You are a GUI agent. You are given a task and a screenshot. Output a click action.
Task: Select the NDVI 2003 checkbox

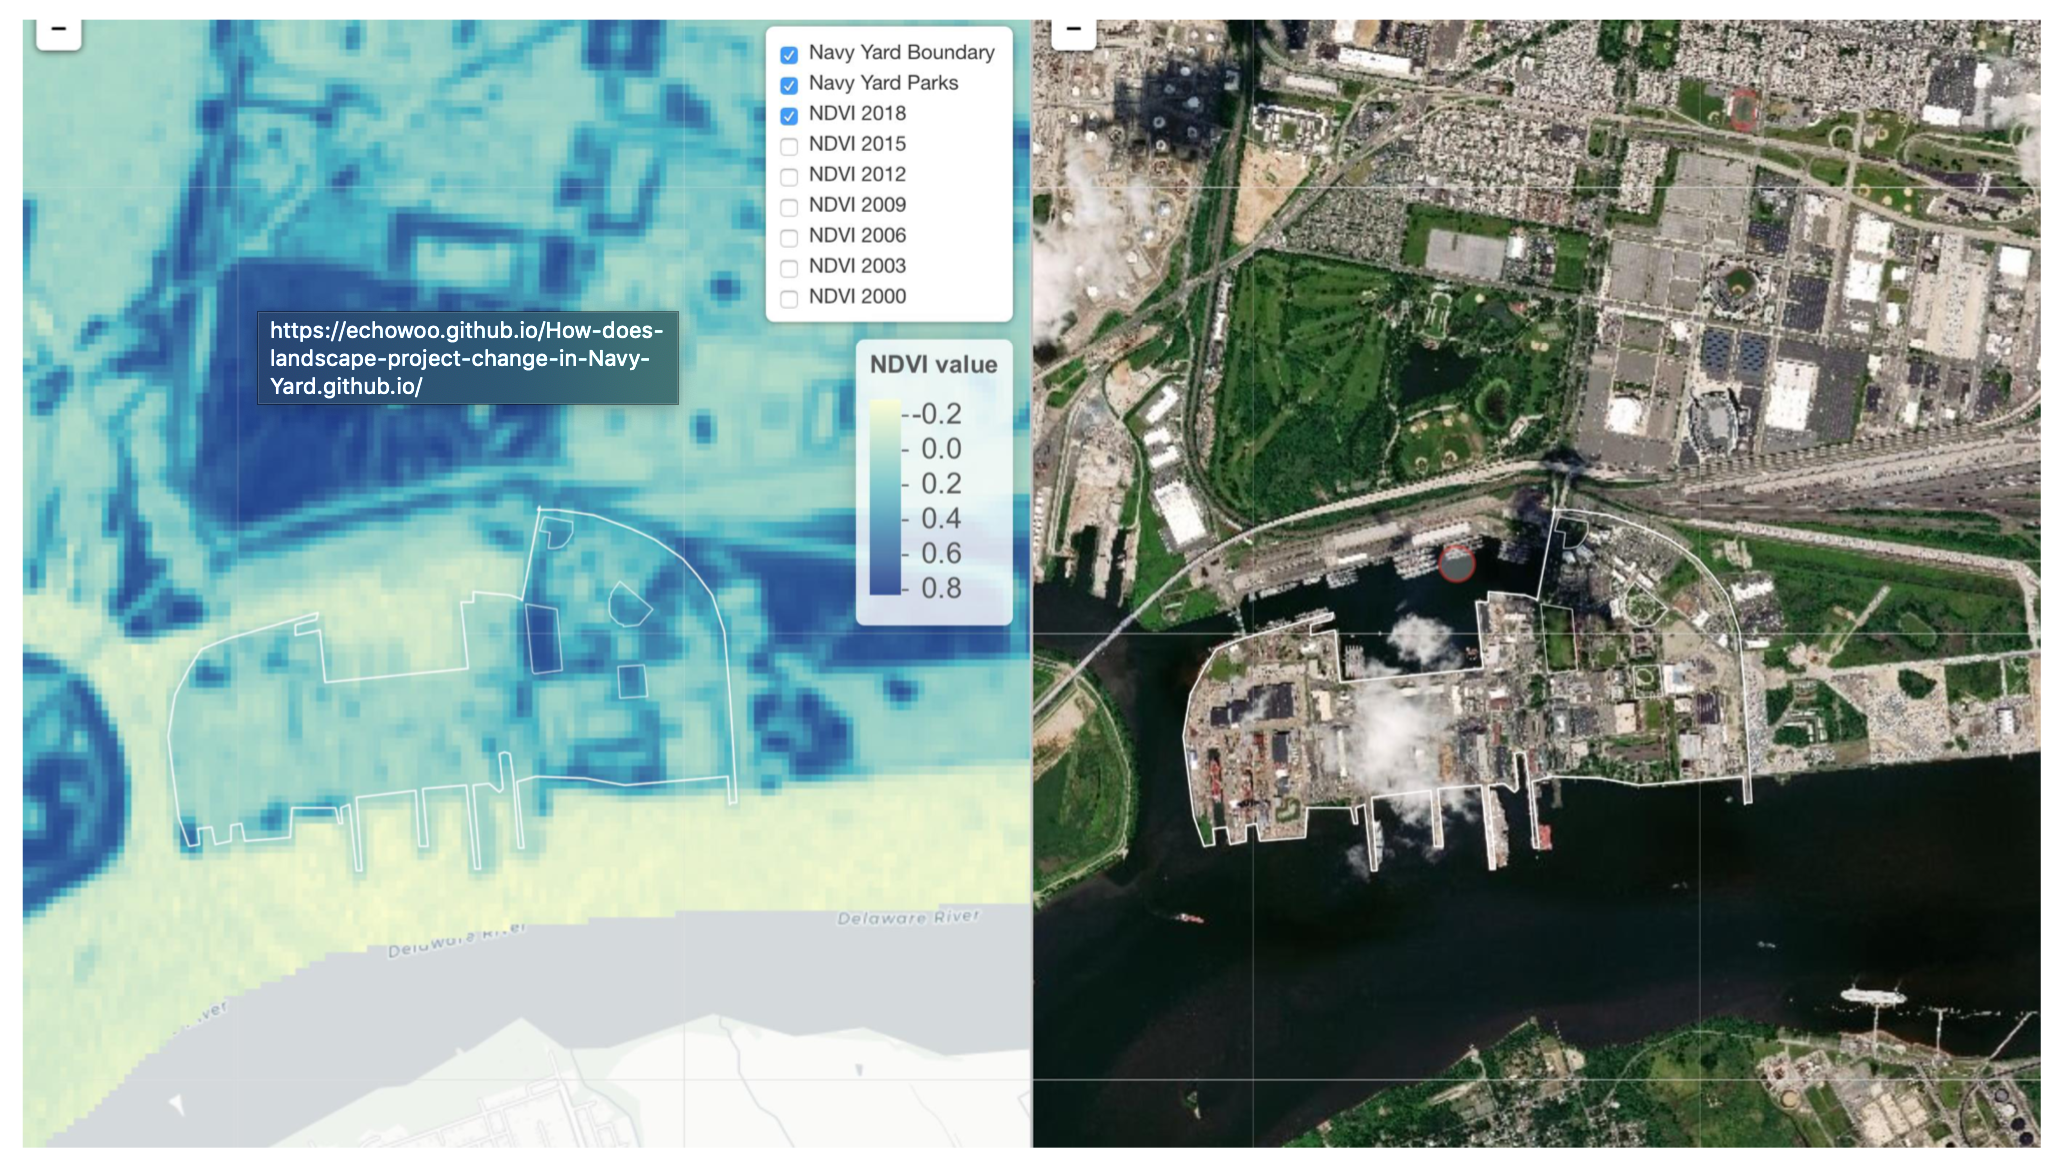(x=789, y=268)
